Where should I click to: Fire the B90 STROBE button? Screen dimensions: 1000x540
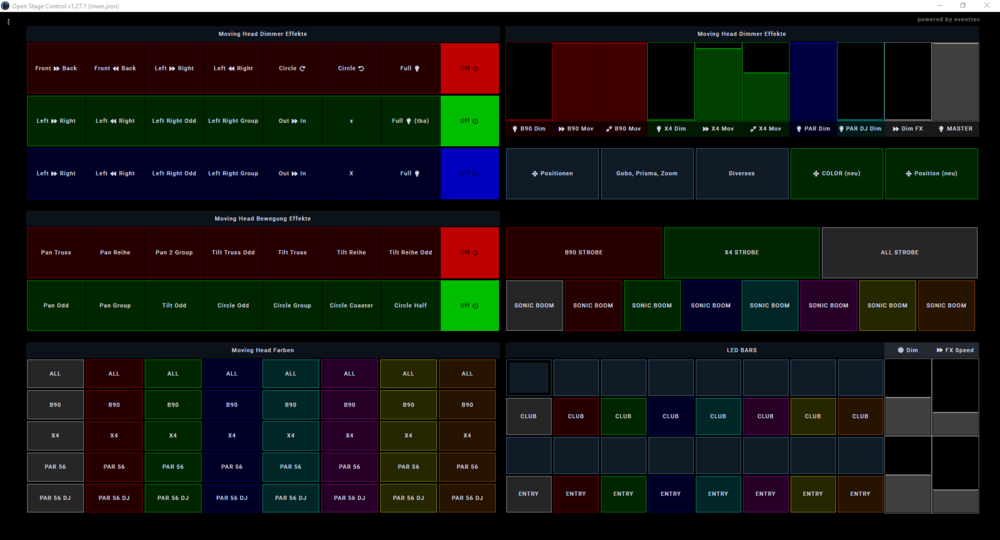coord(584,252)
